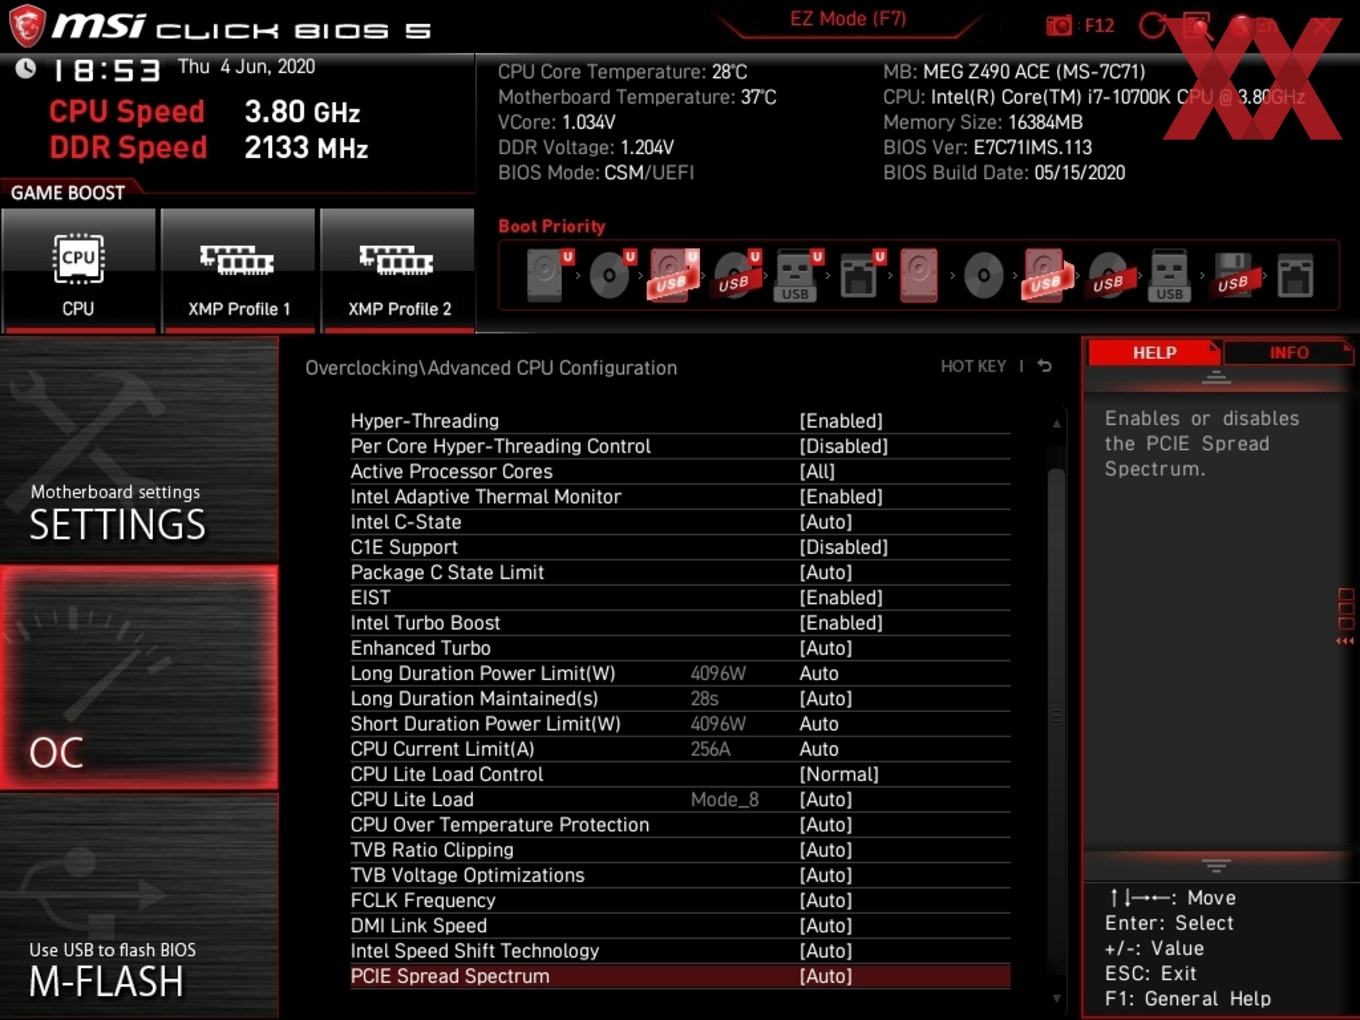Viewport: 1360px width, 1020px height.
Task: Click the clock icon beside the time
Action: pos(26,68)
